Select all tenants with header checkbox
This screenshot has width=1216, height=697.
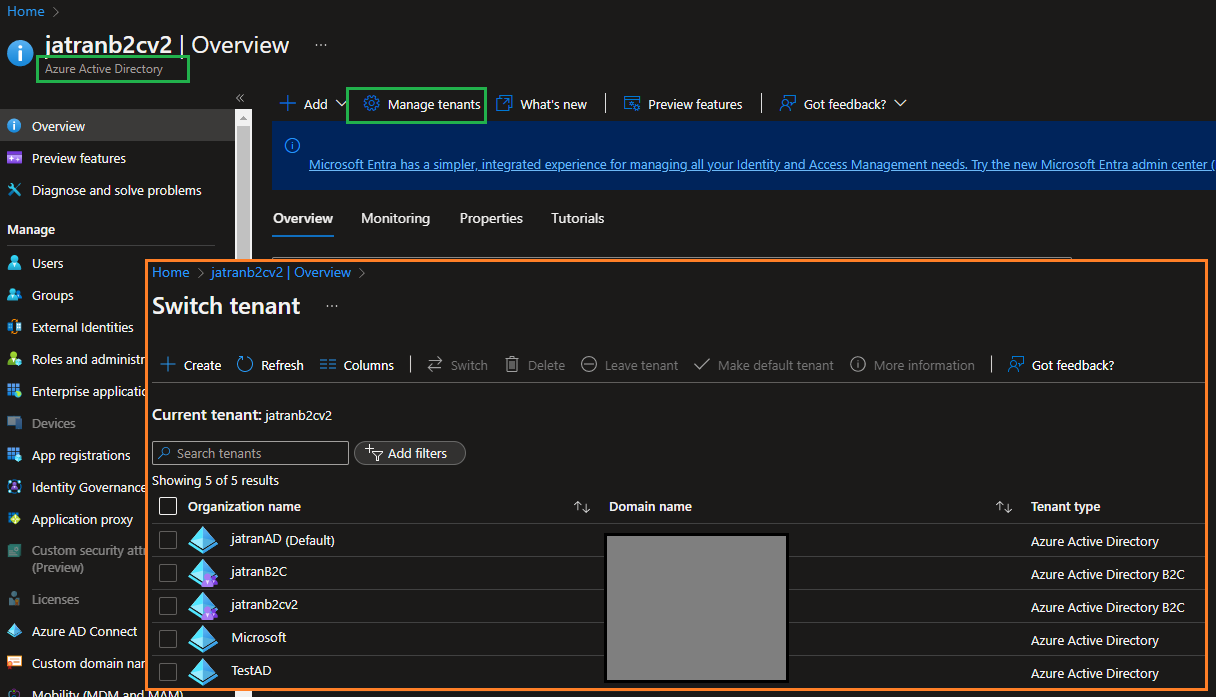(x=168, y=506)
